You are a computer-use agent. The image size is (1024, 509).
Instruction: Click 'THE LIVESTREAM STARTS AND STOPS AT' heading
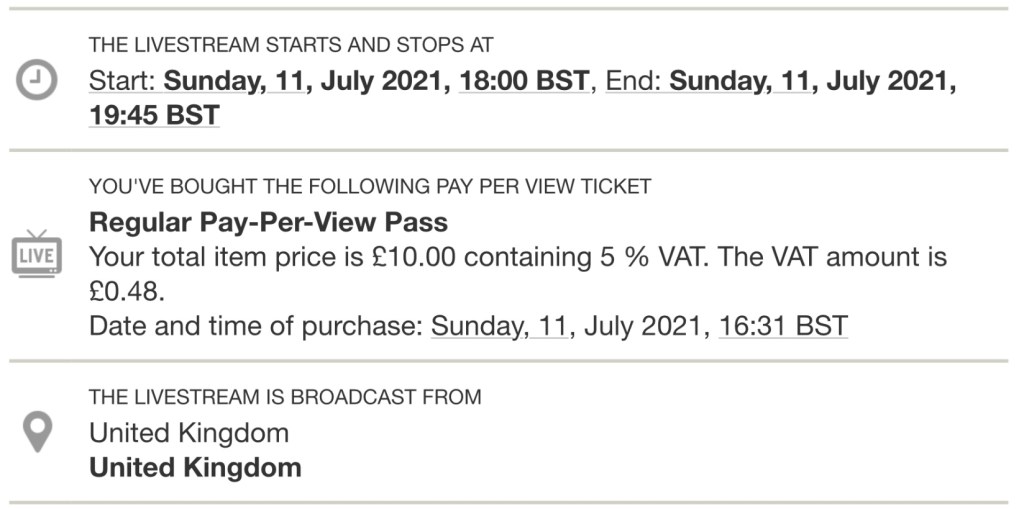(291, 44)
